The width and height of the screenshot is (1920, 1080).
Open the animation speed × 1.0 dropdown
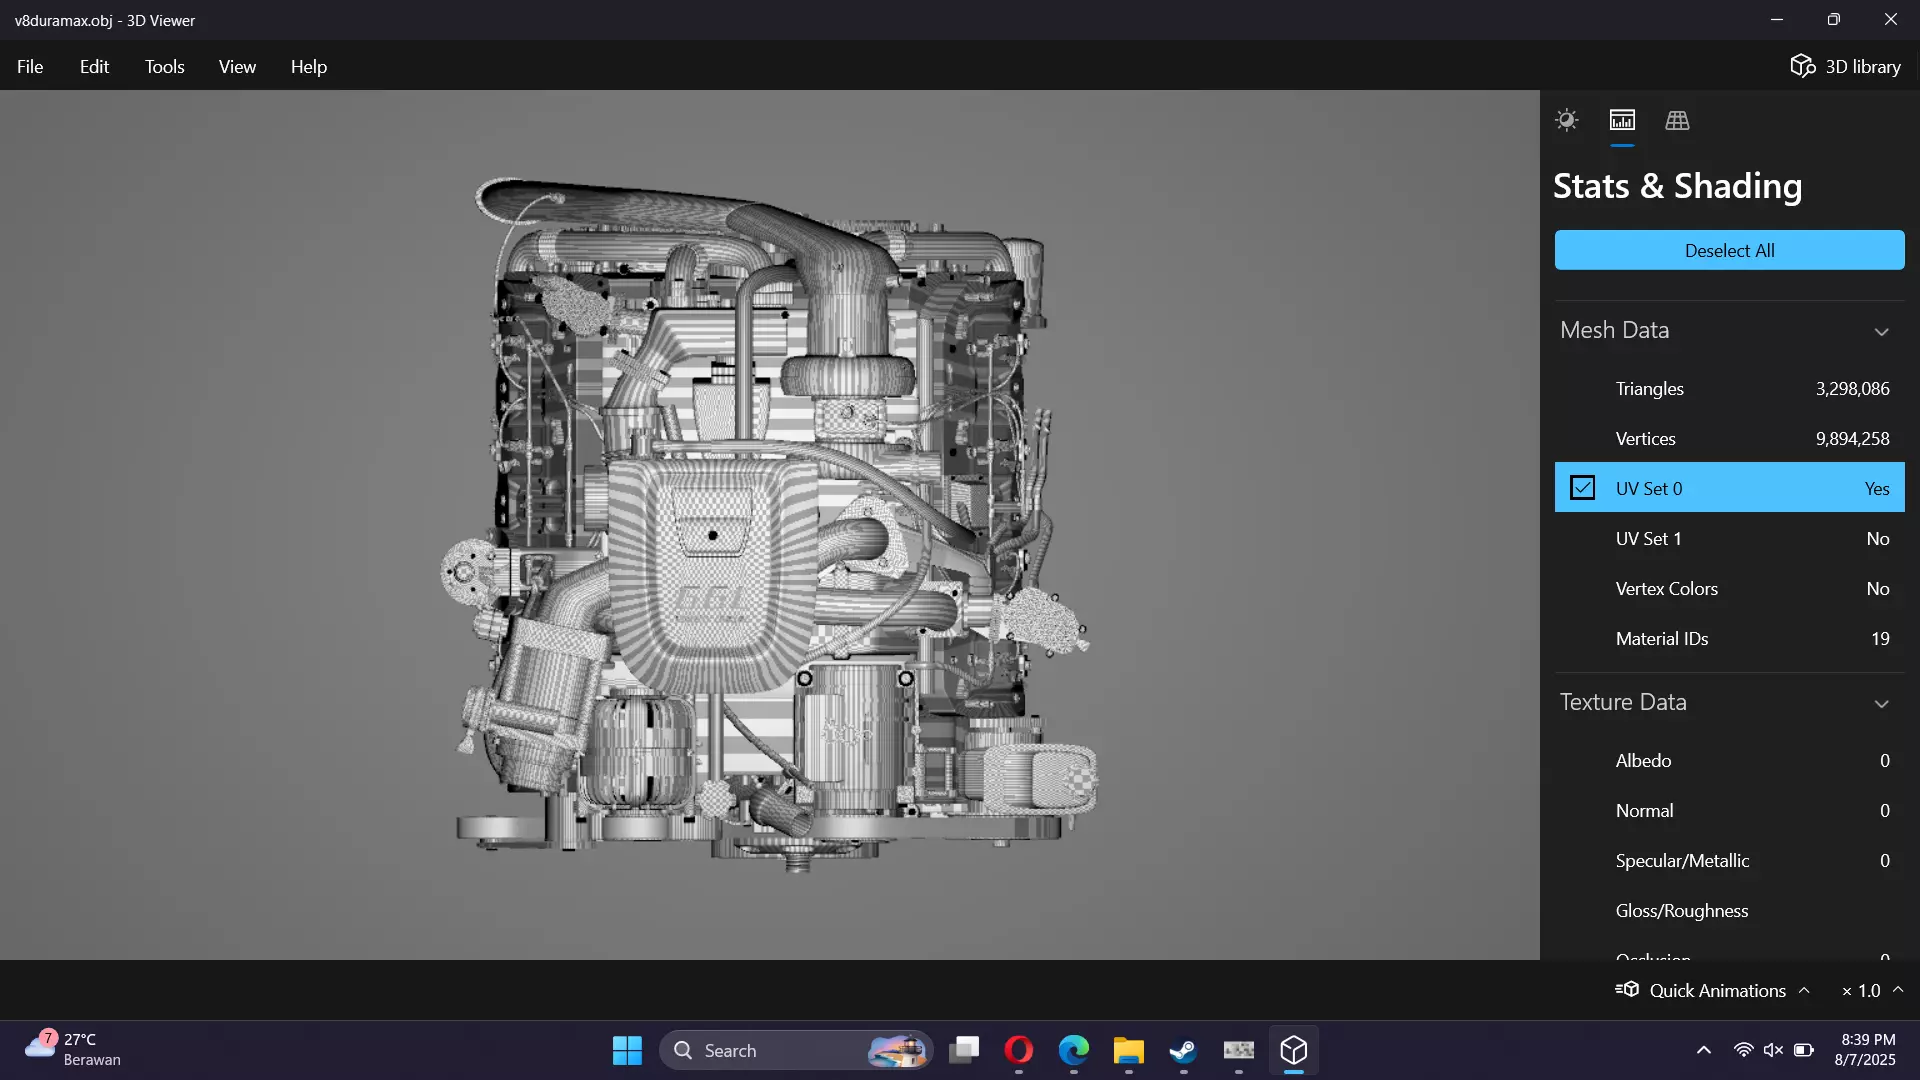[x=1871, y=990]
